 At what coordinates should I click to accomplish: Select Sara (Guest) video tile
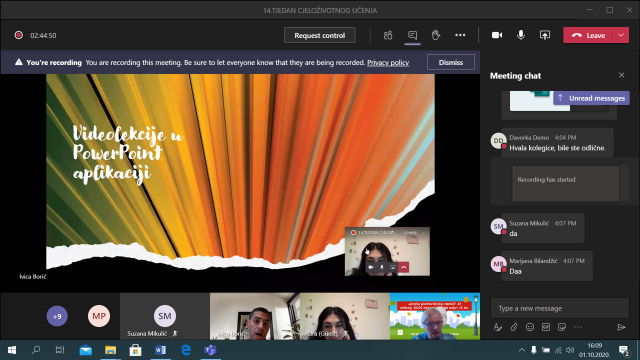[x=345, y=316]
